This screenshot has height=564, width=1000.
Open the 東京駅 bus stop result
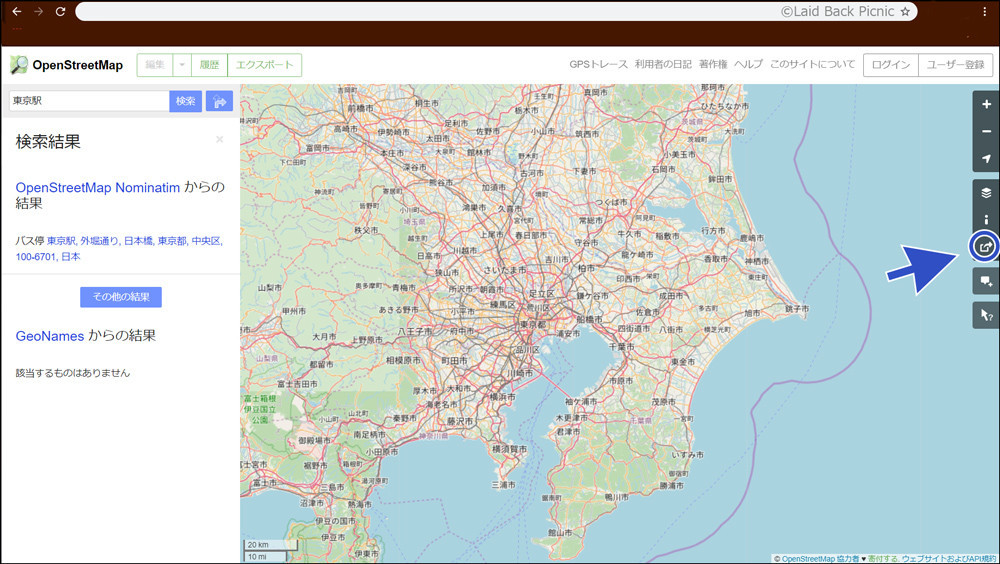click(119, 249)
